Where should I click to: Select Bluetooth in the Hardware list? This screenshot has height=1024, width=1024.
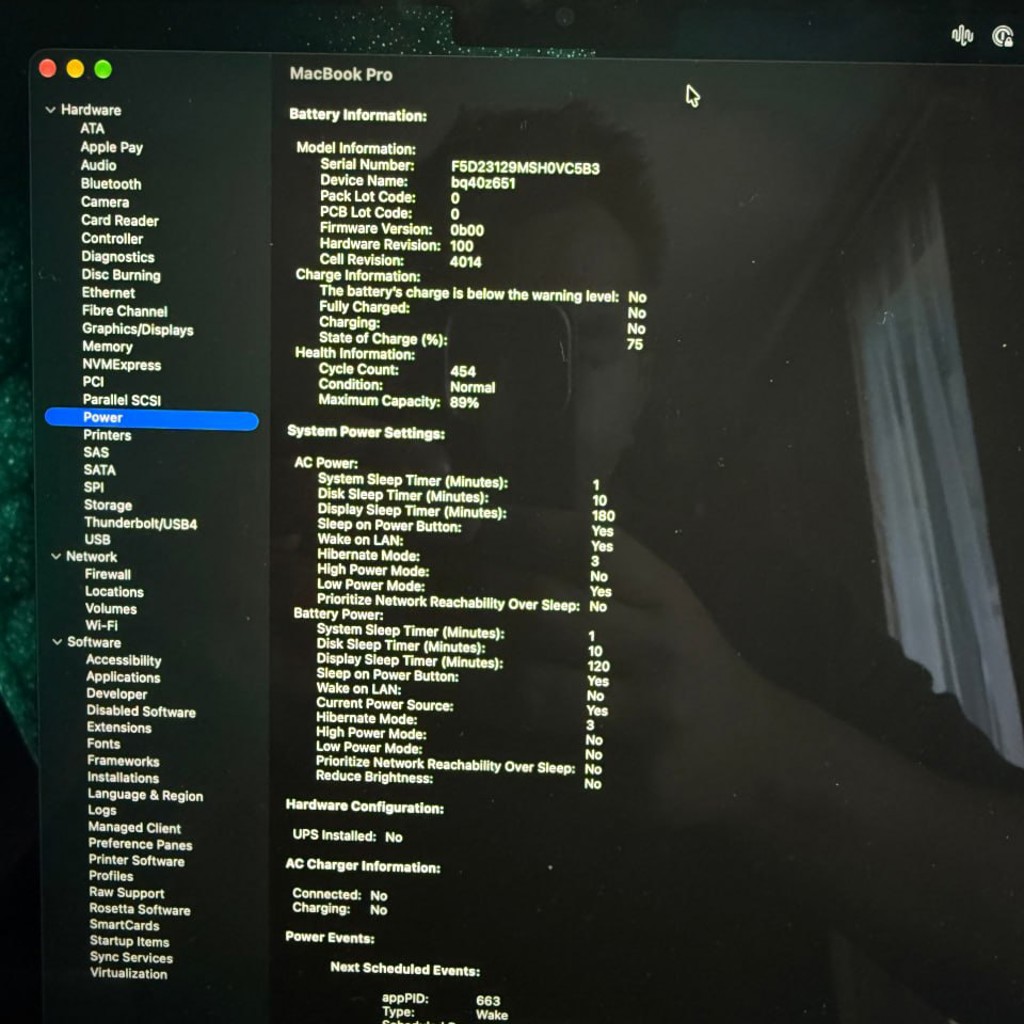pyautogui.click(x=111, y=184)
